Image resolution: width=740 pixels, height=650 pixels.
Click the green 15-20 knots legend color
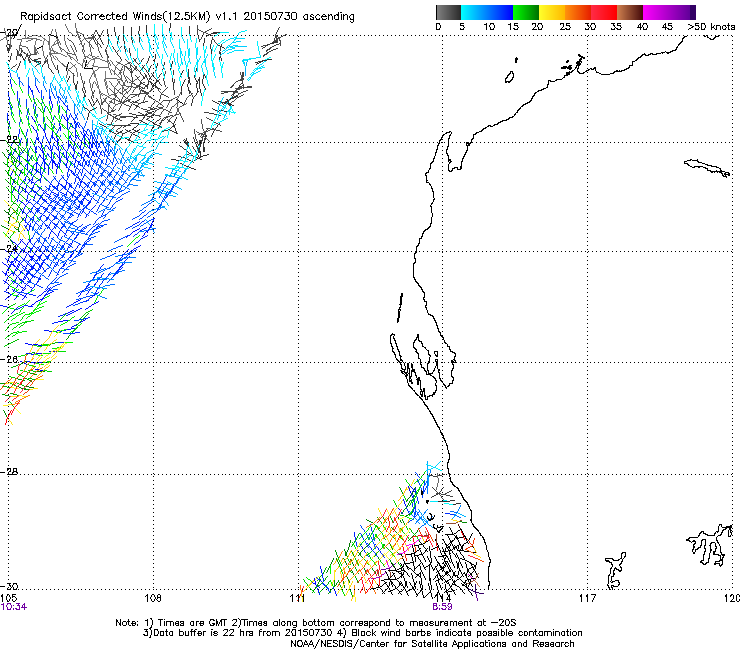526,12
